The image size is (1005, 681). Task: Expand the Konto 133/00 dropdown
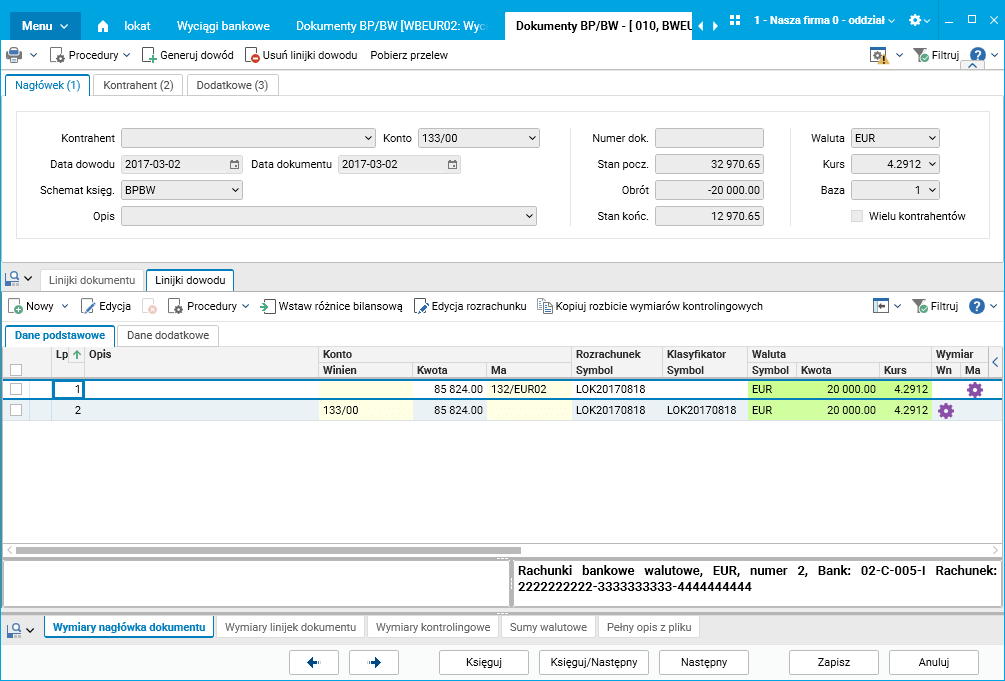click(531, 138)
